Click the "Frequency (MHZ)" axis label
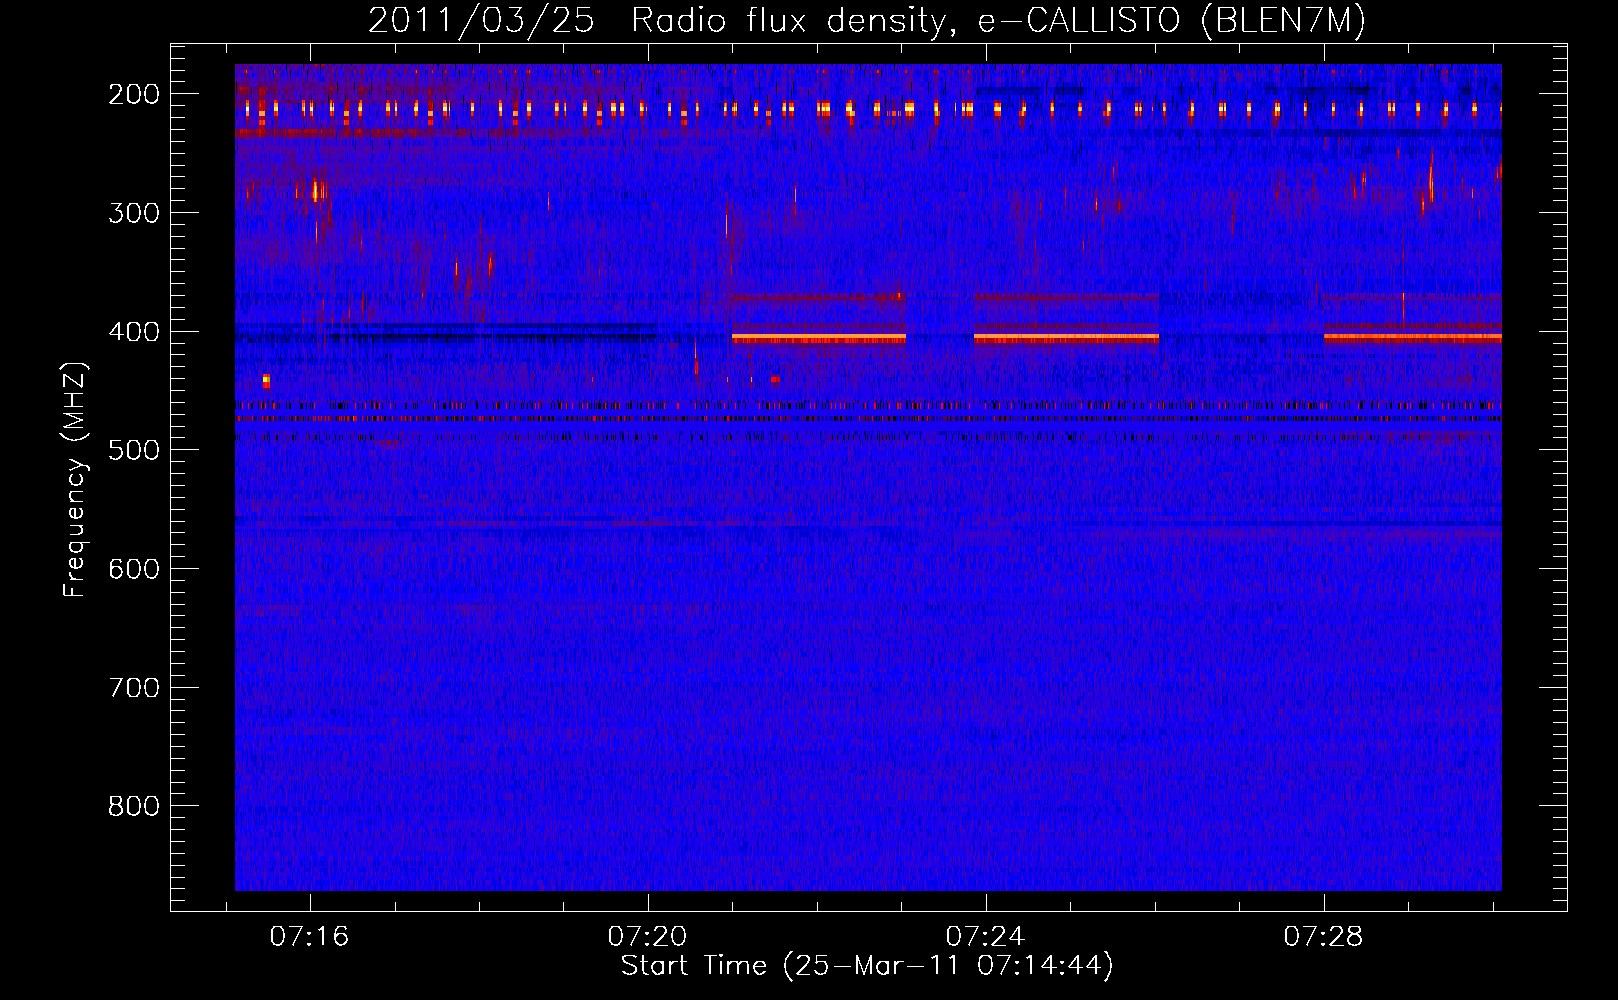This screenshot has width=1618, height=1000. click(x=75, y=479)
